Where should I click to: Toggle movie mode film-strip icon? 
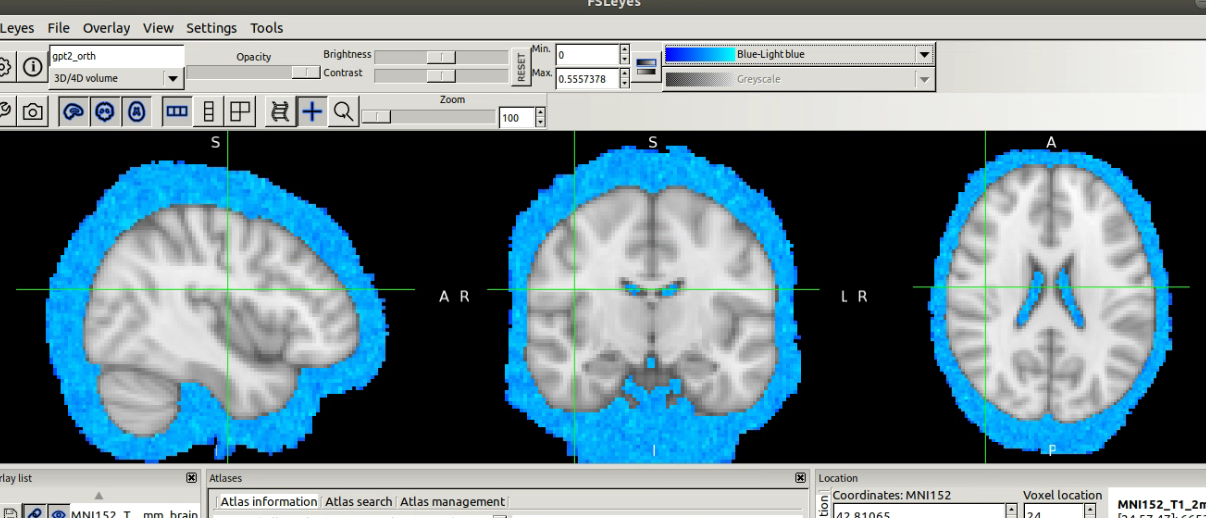coord(281,112)
